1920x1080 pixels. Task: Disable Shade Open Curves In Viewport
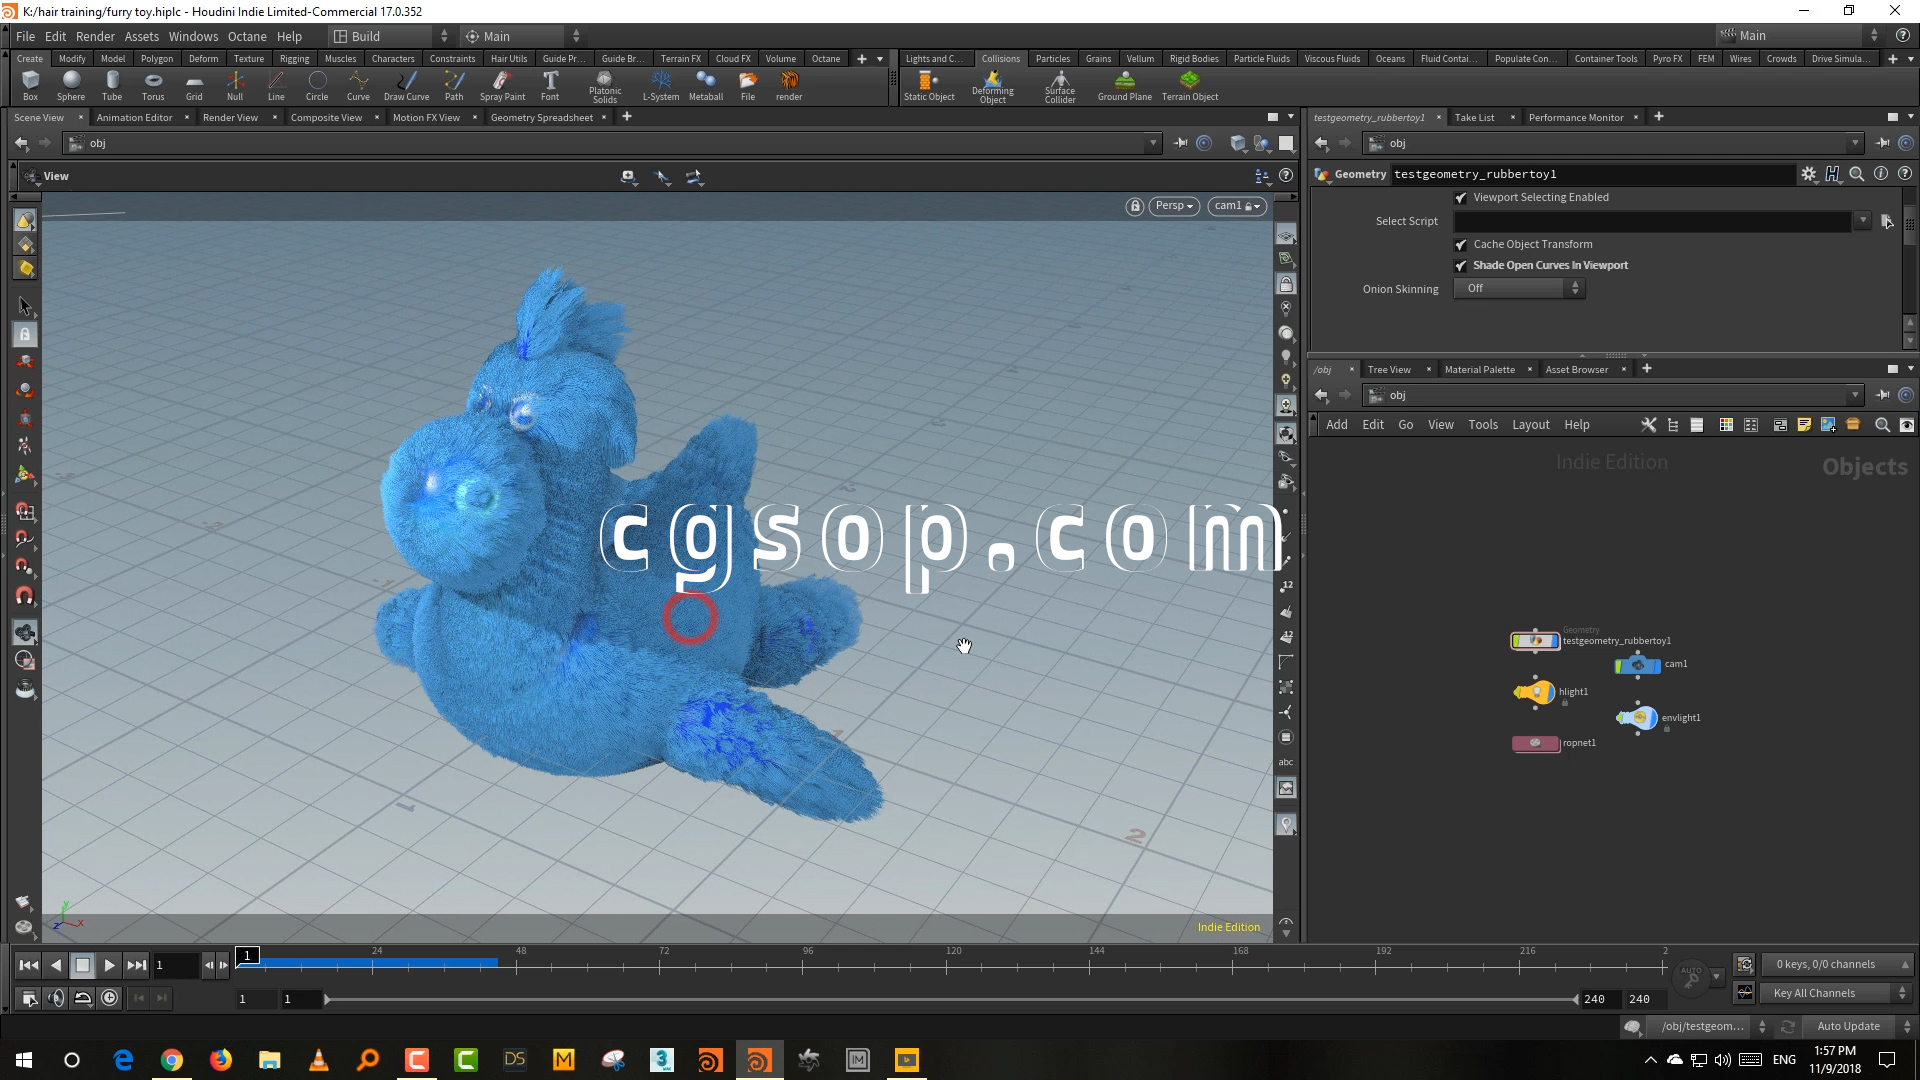coord(1461,266)
